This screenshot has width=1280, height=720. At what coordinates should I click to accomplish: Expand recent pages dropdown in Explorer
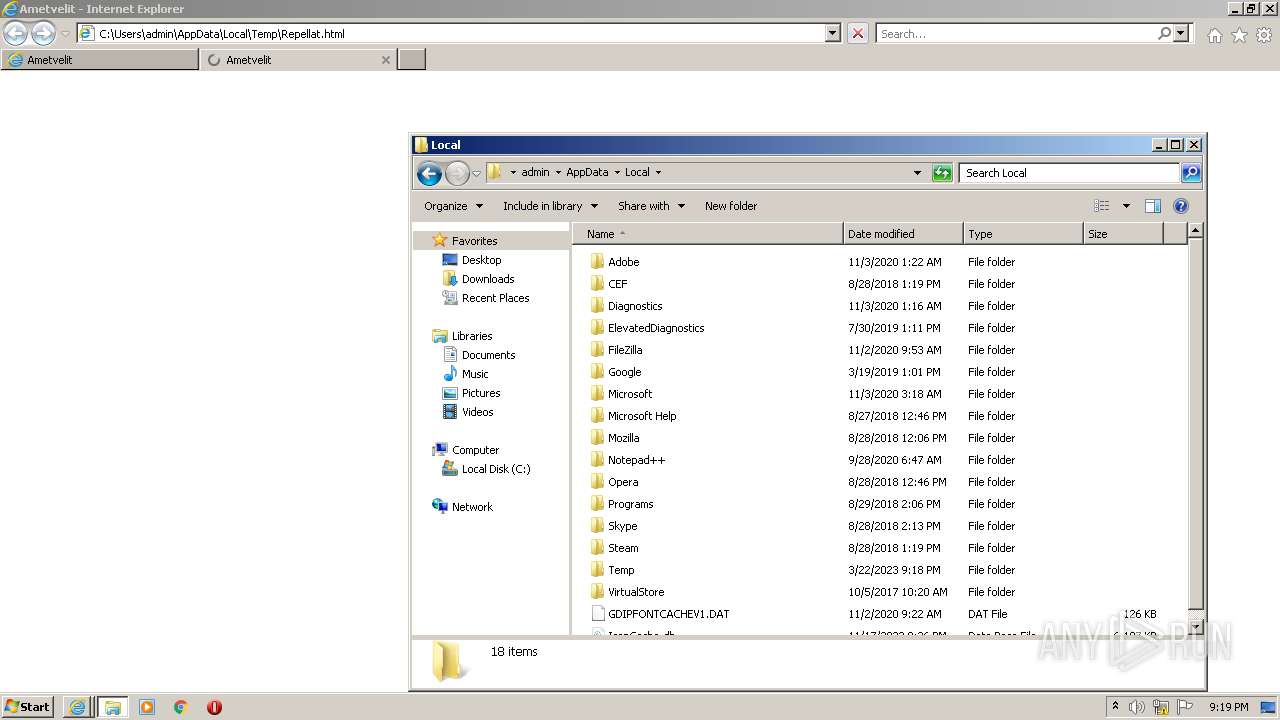pos(476,173)
